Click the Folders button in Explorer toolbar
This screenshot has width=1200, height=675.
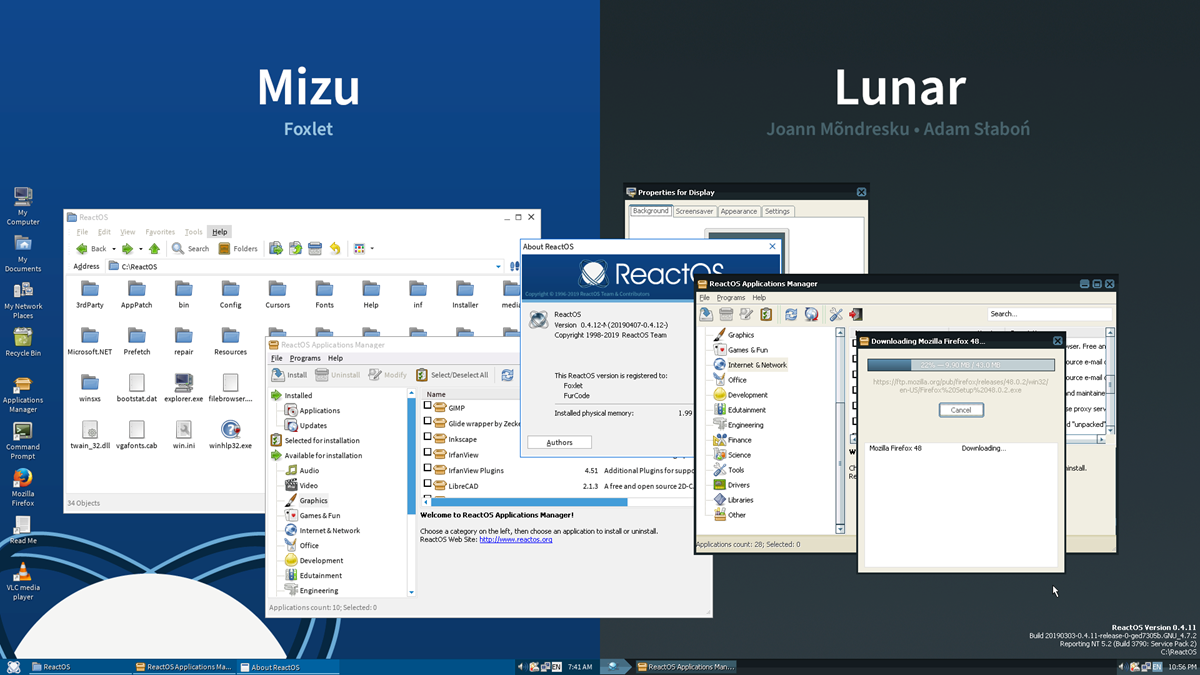[x=238, y=248]
